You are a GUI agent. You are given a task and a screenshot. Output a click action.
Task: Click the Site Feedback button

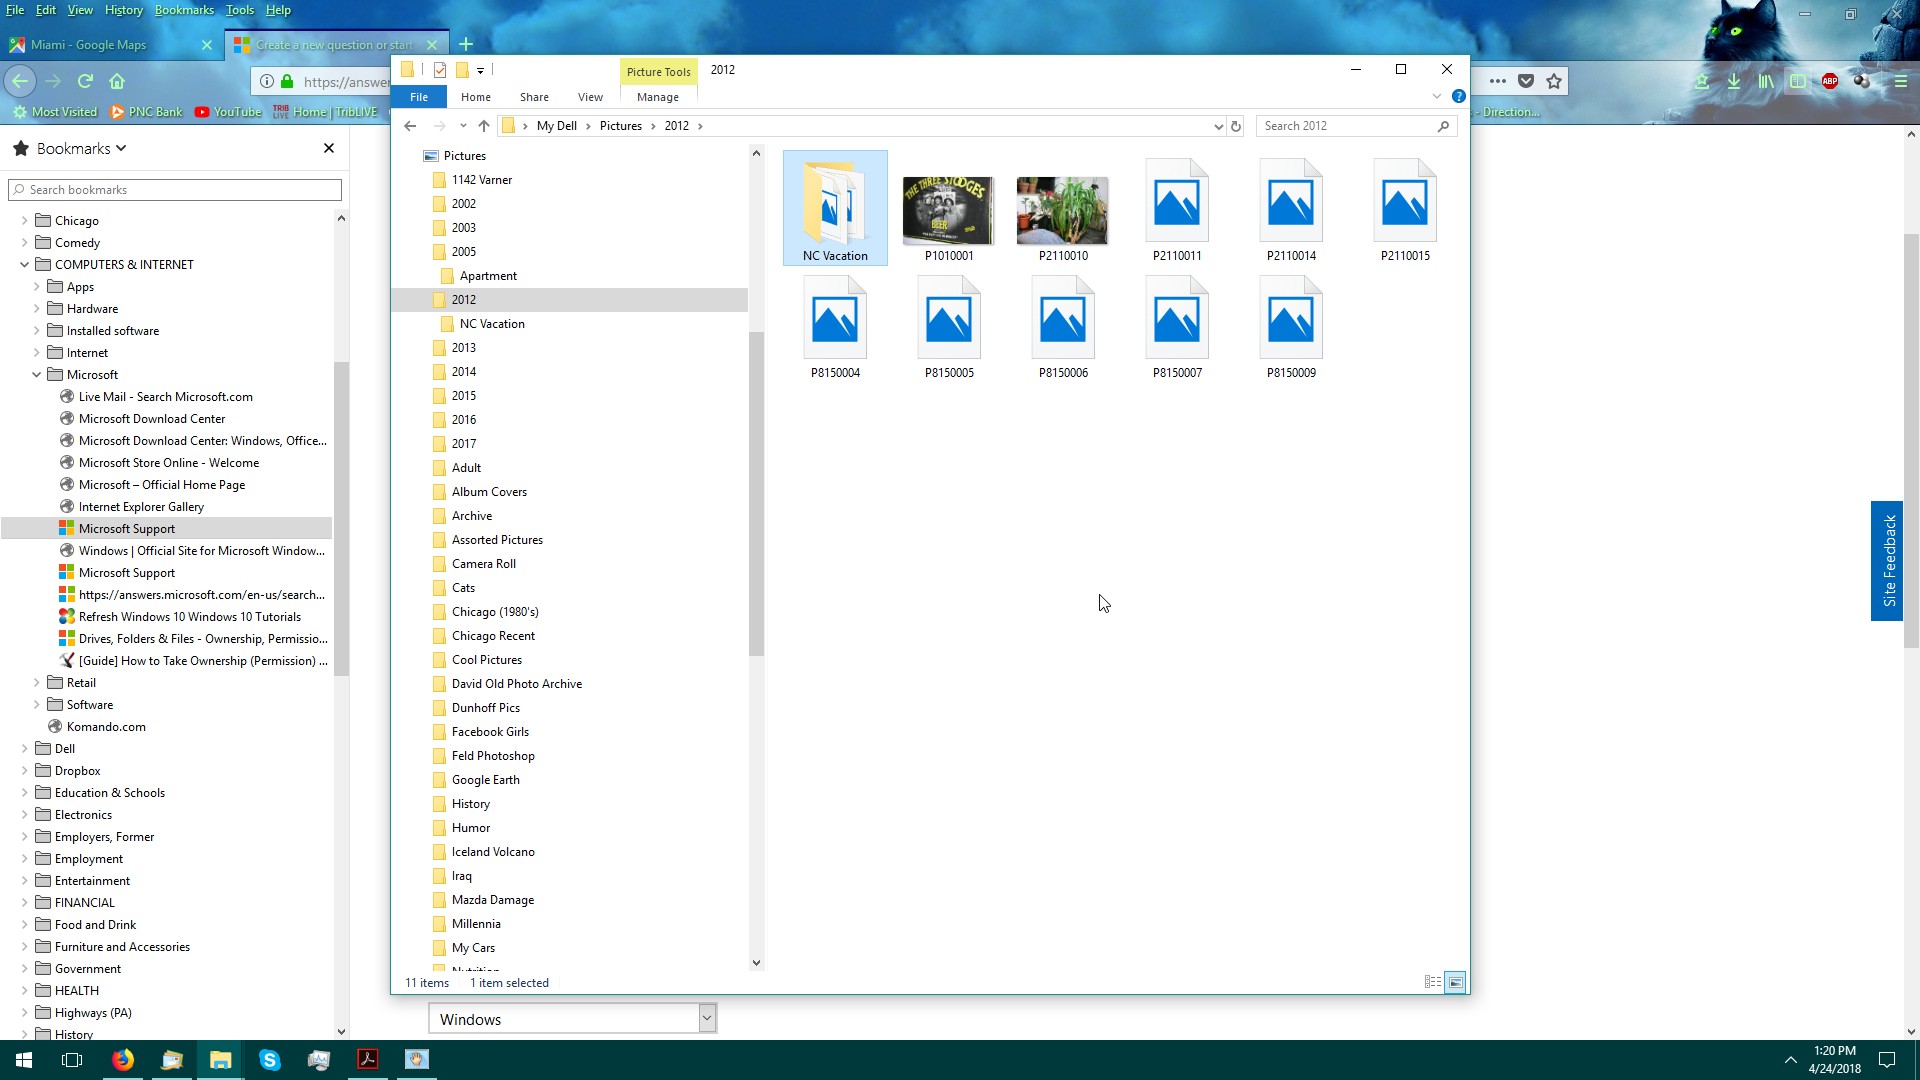1888,560
